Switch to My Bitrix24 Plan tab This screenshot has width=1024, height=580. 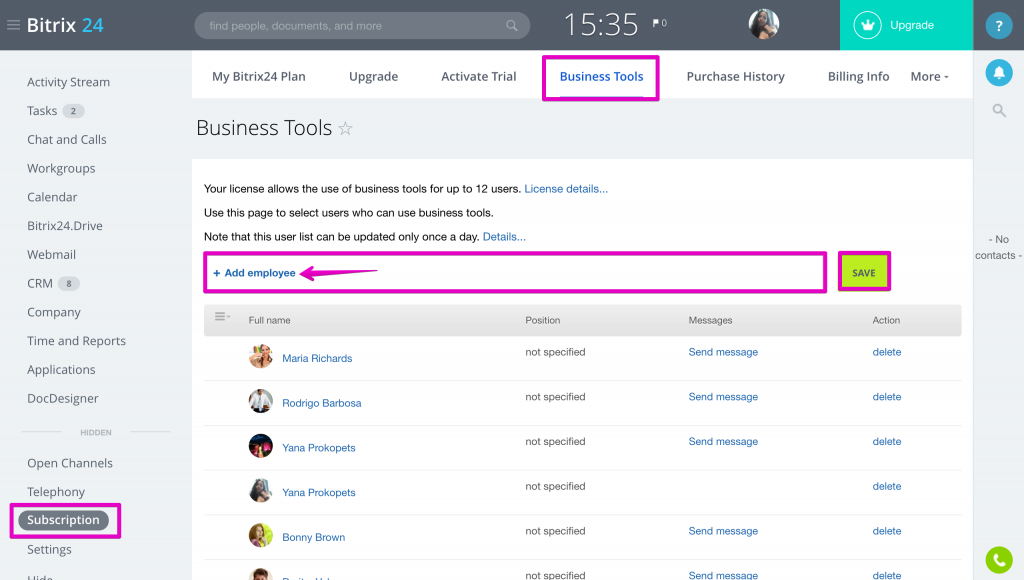point(259,76)
